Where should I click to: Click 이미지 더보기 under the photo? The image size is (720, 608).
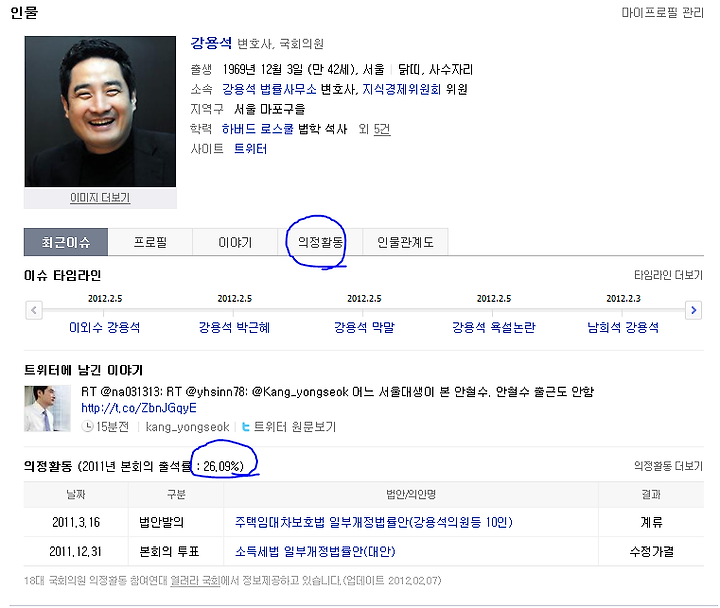click(100, 197)
